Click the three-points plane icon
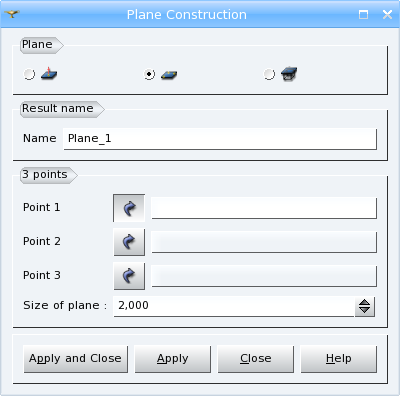The image size is (400, 396). (x=169, y=75)
